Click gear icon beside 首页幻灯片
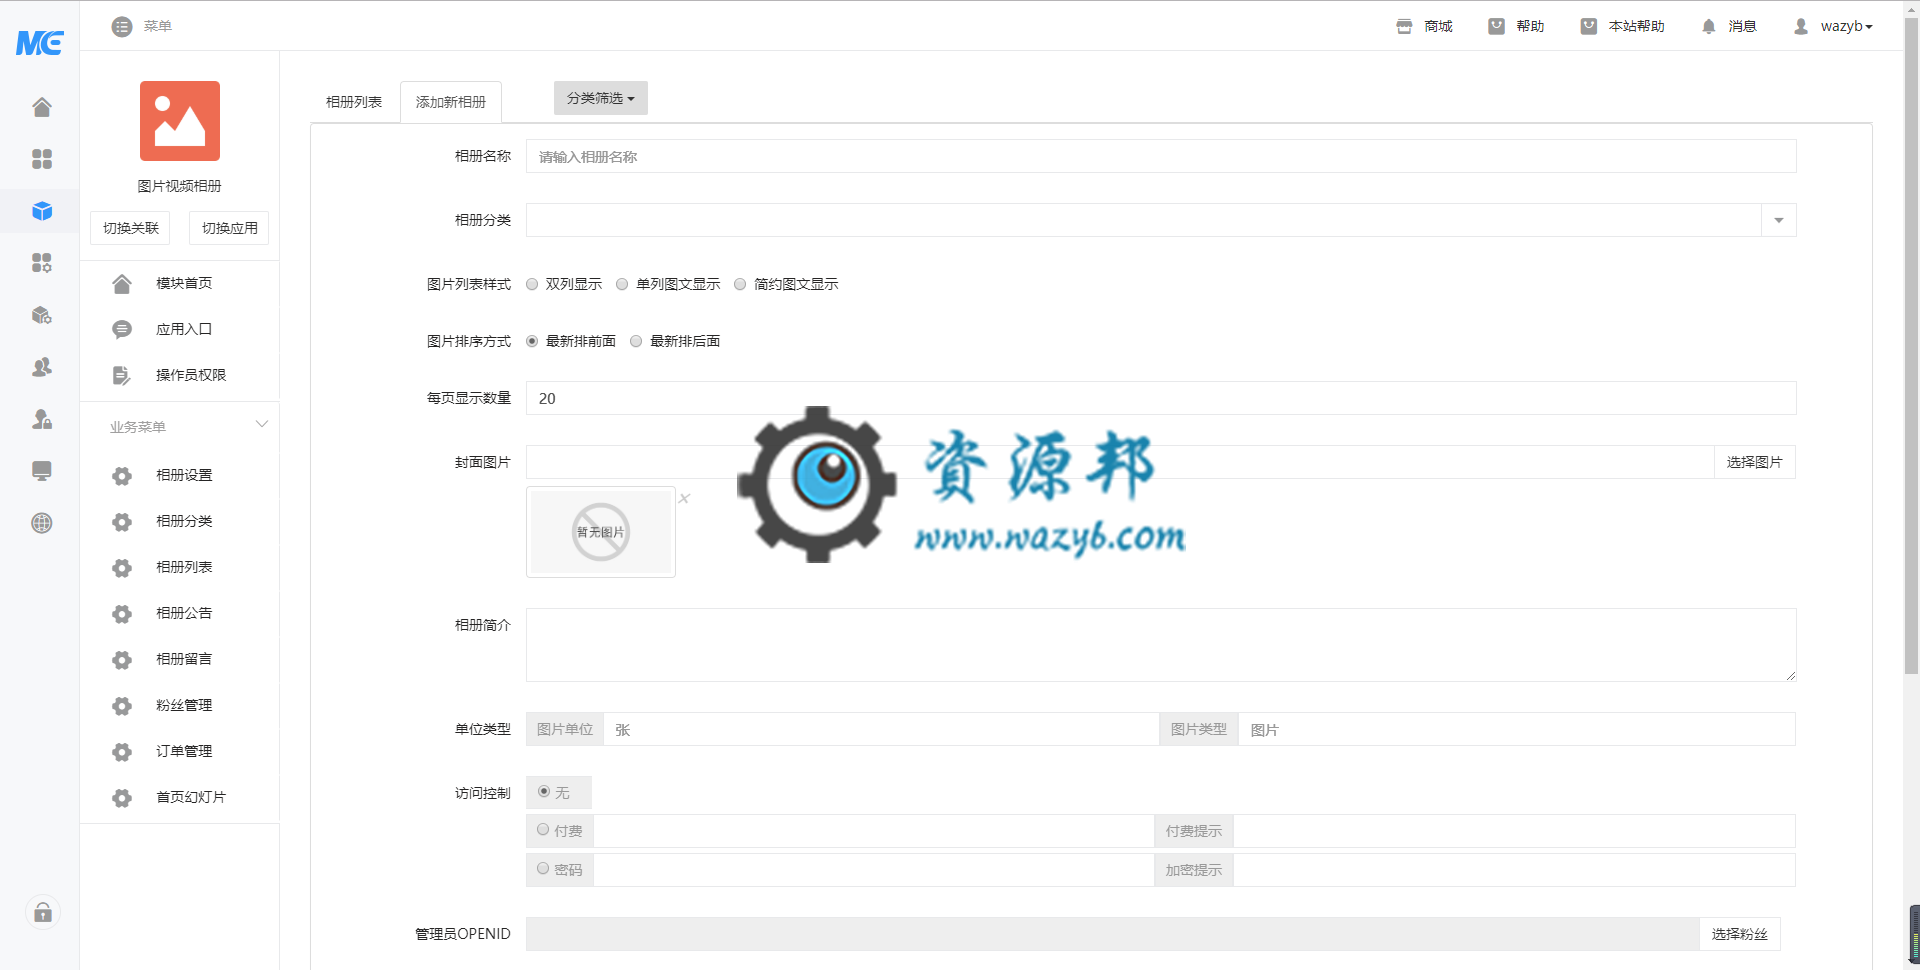The width and height of the screenshot is (1920, 970). click(x=122, y=798)
